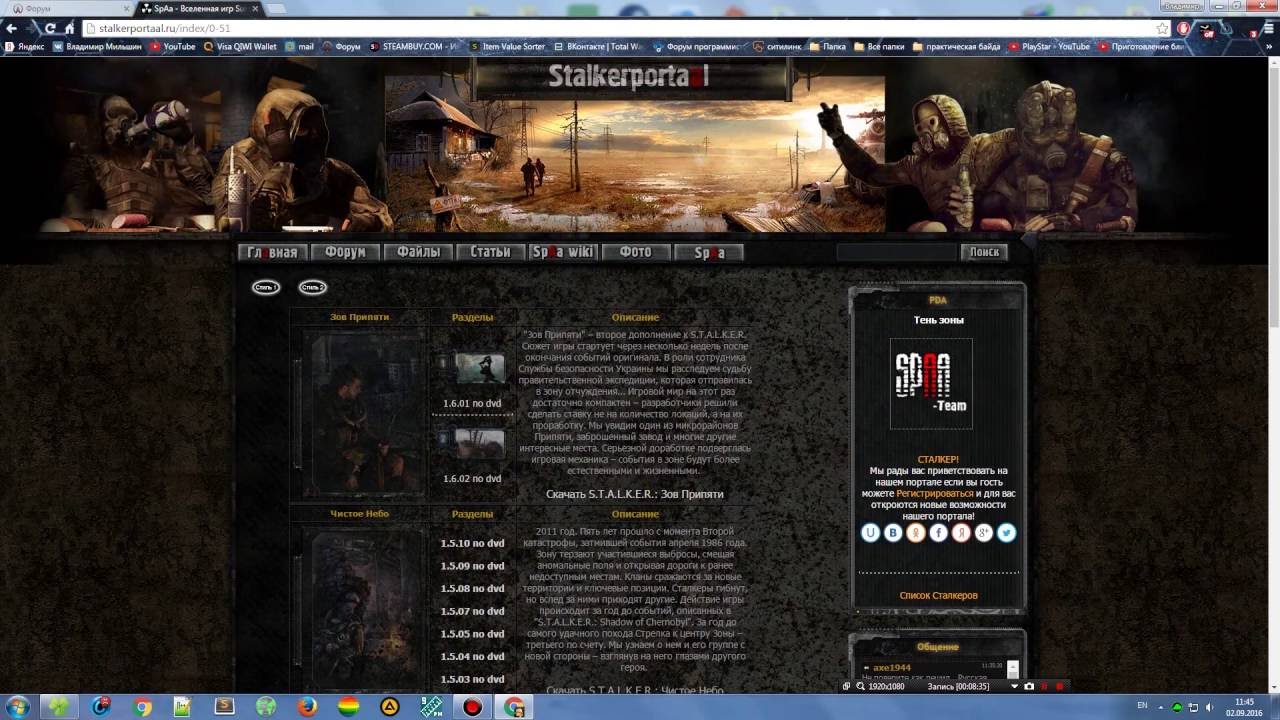Click the SpAa-Team logo image
Viewport: 1280px width, 720px height.
(931, 383)
